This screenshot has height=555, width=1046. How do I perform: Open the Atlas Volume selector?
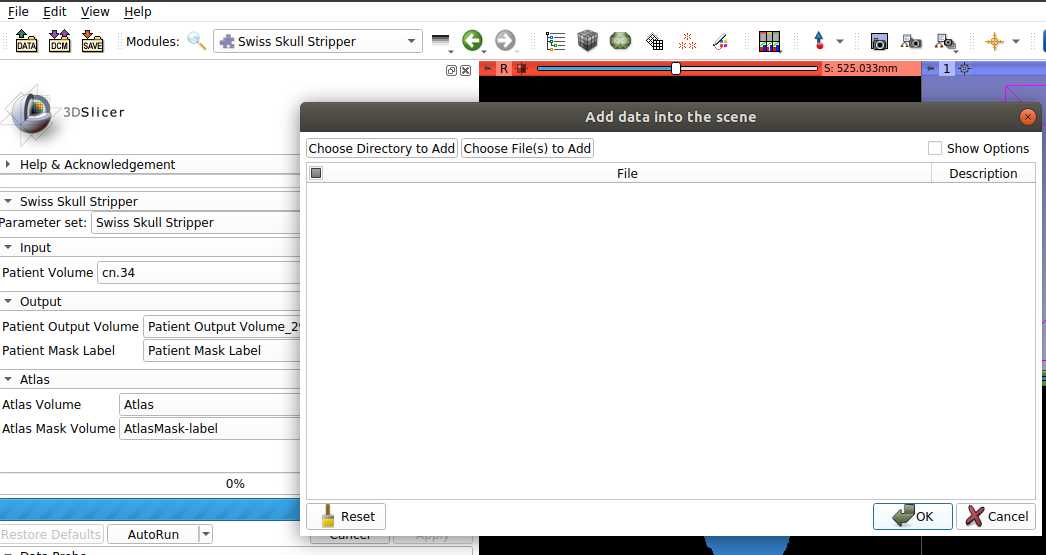tap(210, 404)
